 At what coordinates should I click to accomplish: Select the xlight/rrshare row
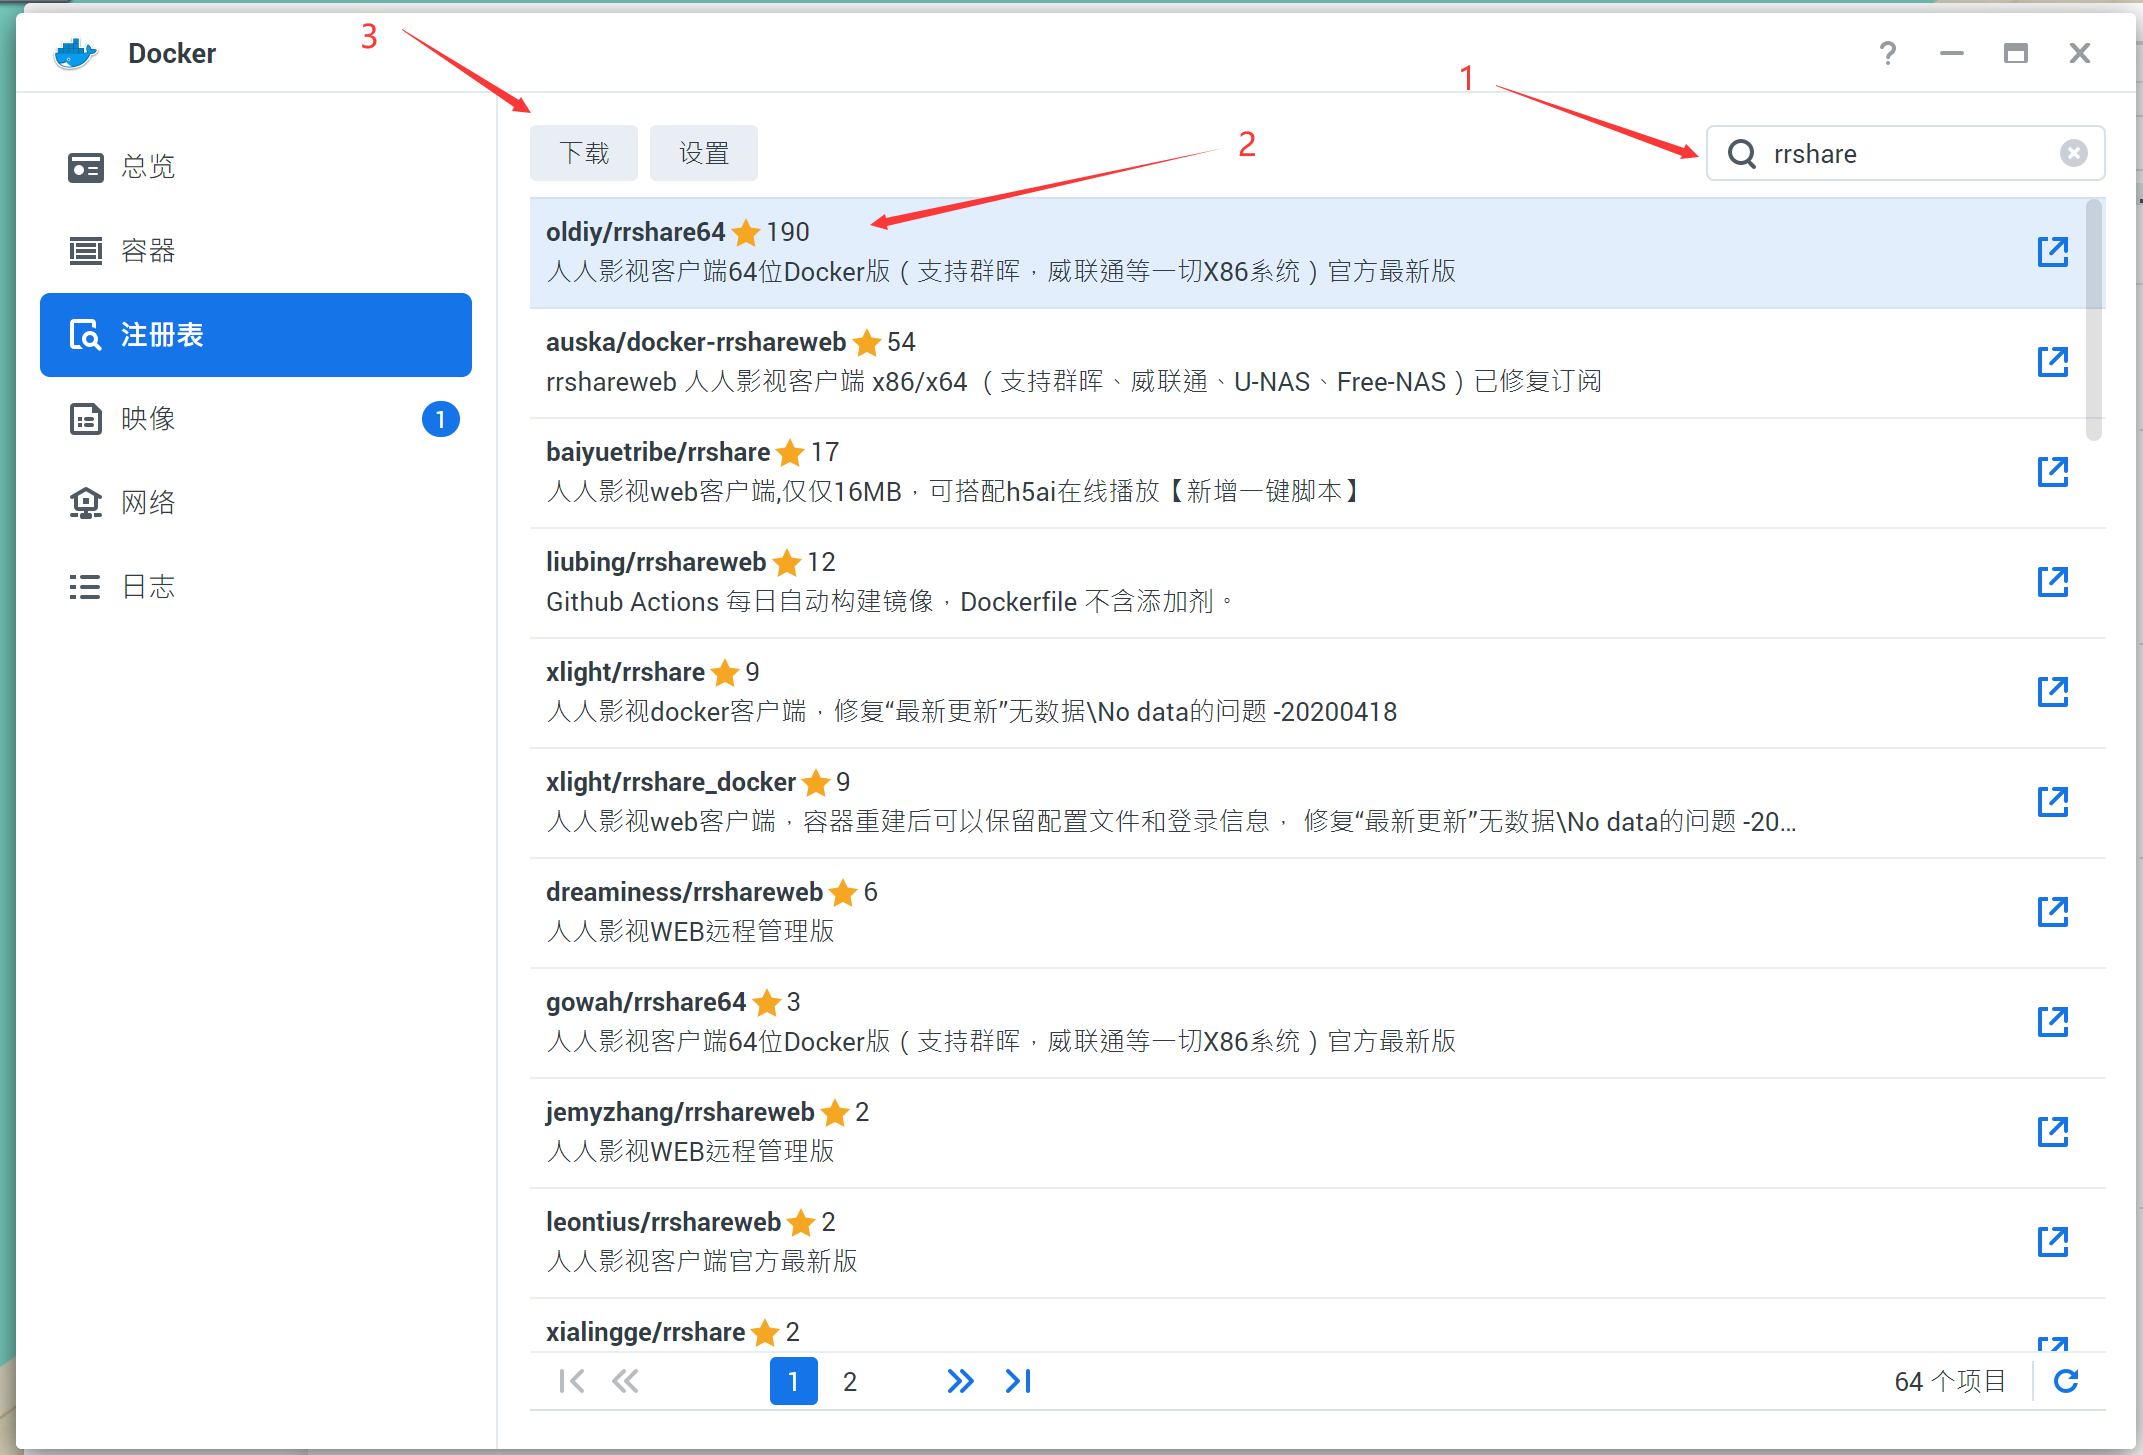[x=1318, y=693]
